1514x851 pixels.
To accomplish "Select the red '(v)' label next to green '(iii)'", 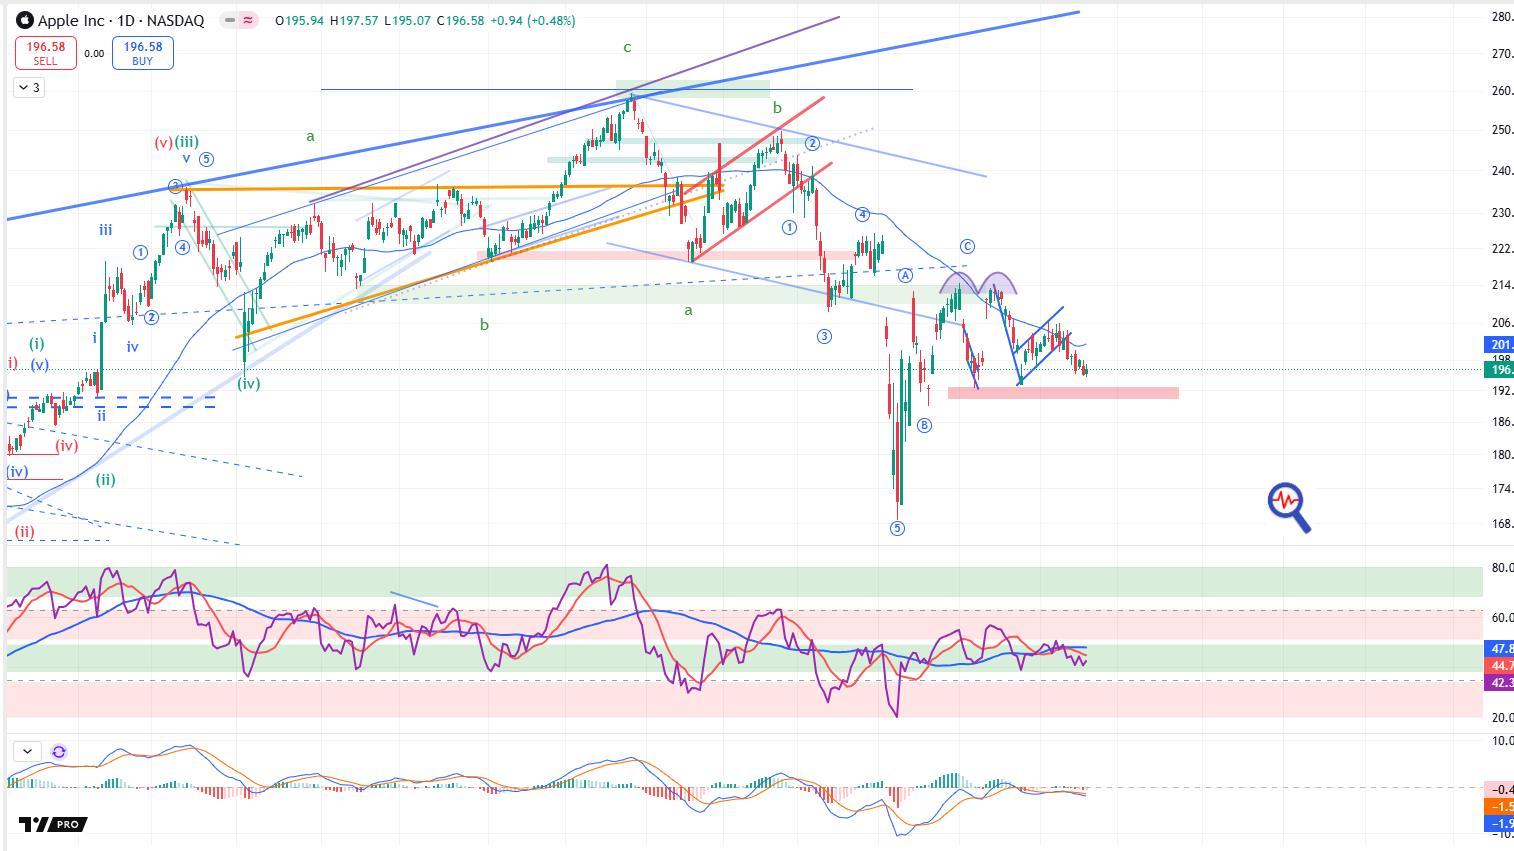I will tap(163, 142).
